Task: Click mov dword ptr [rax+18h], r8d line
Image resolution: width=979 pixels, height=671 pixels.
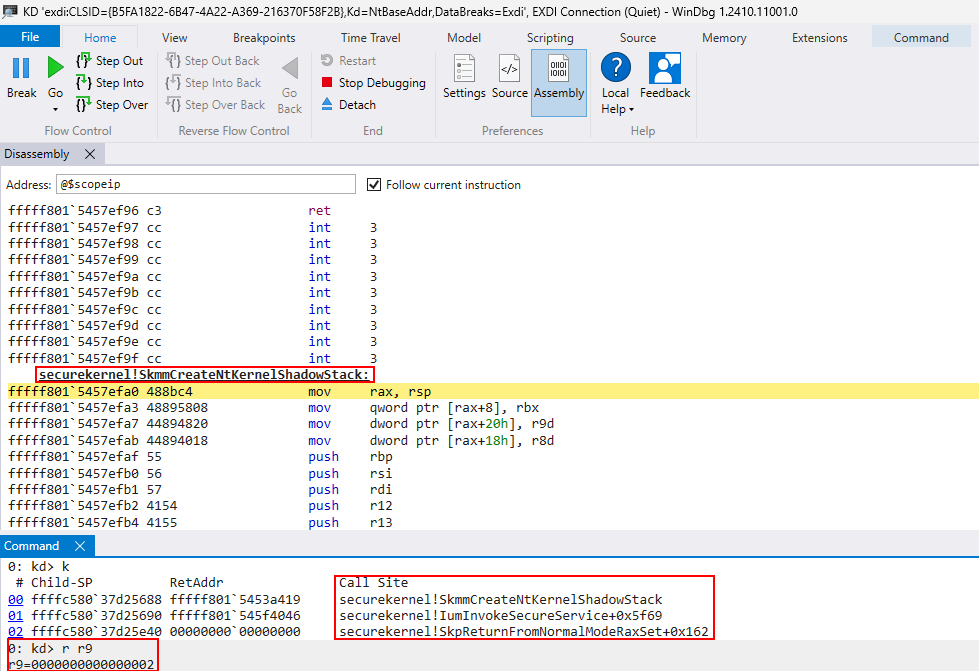Action: click(281, 441)
